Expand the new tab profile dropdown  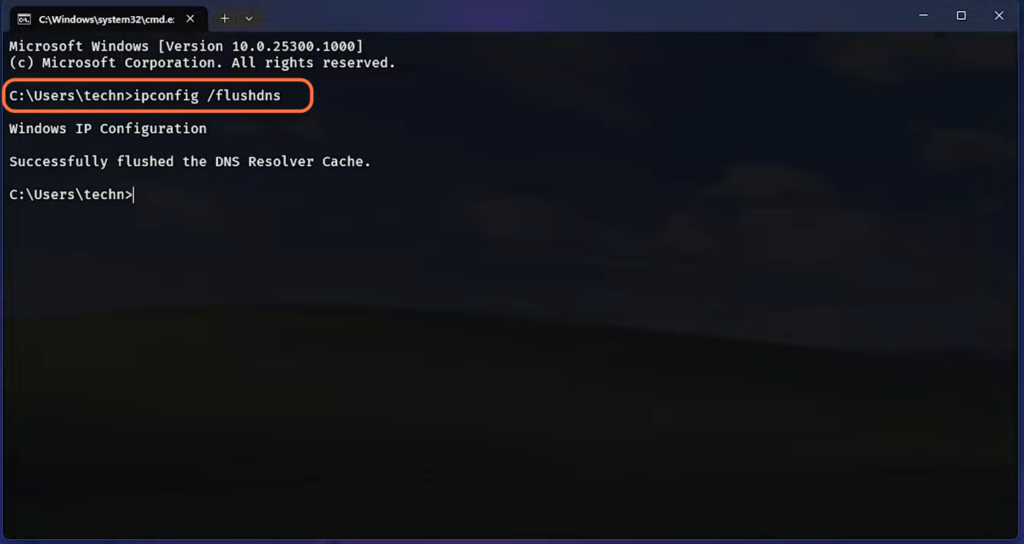click(249, 19)
